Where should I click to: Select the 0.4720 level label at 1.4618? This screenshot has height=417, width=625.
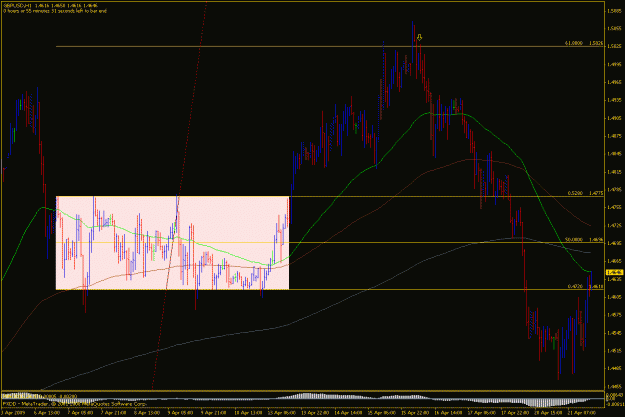585,286
